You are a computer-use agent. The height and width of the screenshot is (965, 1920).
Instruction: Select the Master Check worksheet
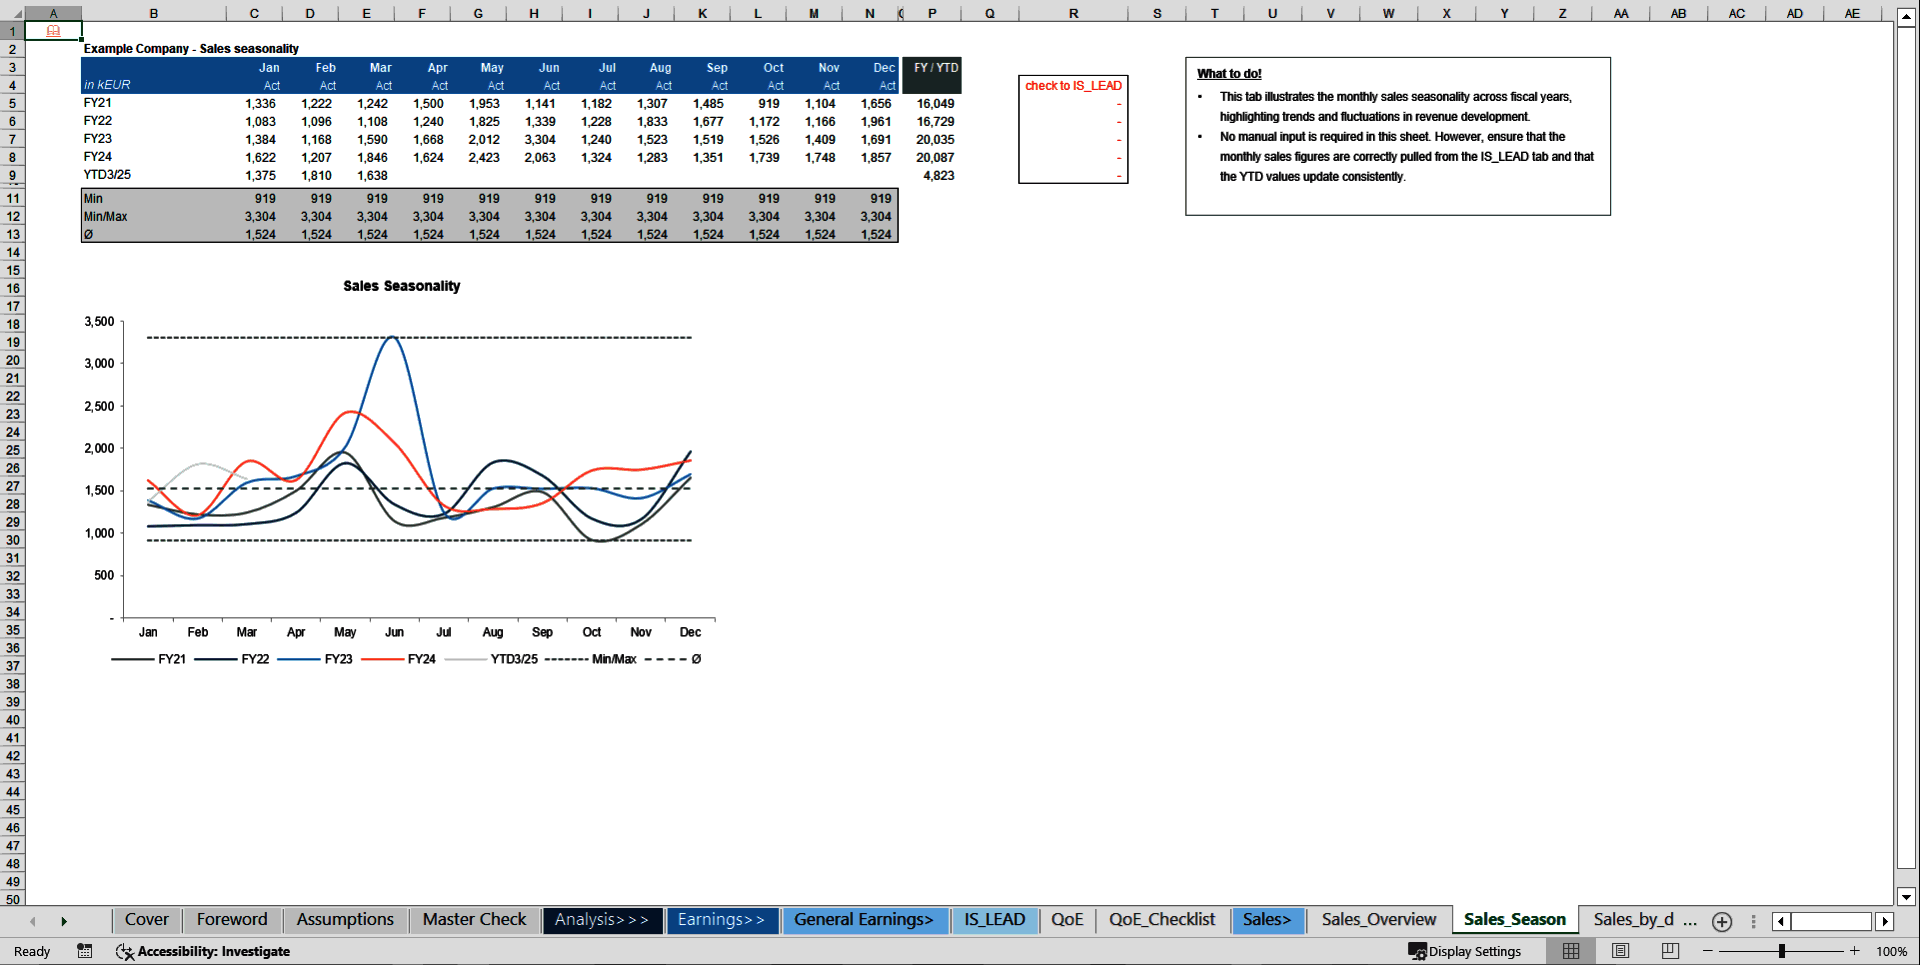(x=473, y=919)
